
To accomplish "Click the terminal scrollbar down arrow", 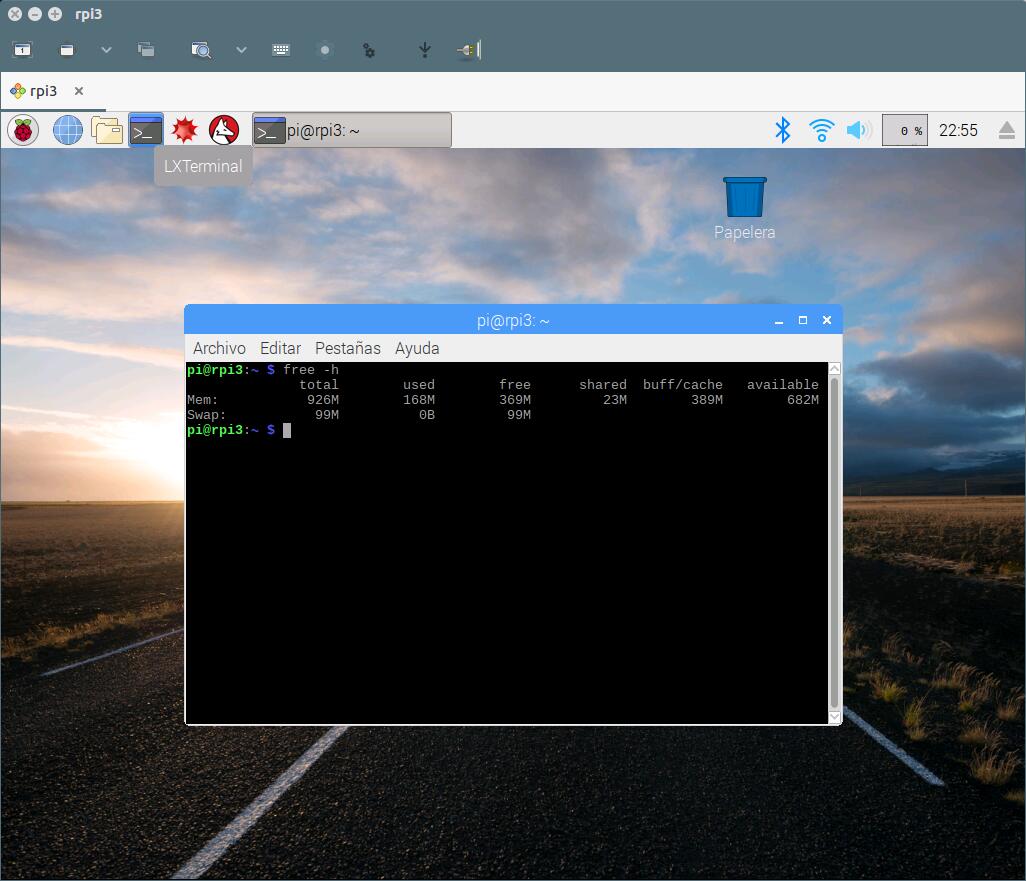I will pyautogui.click(x=835, y=716).
